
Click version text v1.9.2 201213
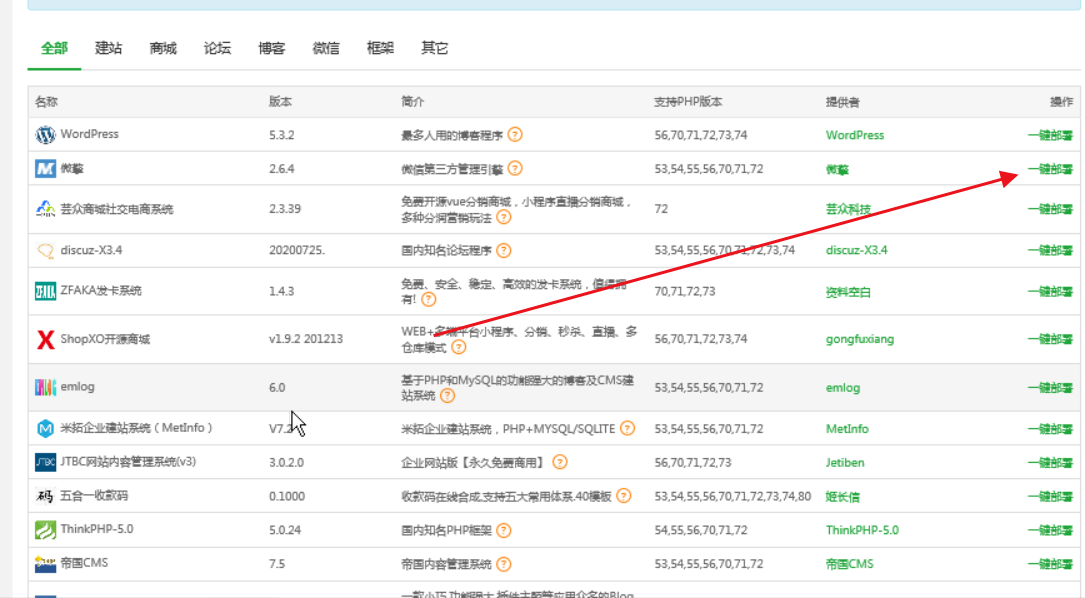click(x=306, y=339)
